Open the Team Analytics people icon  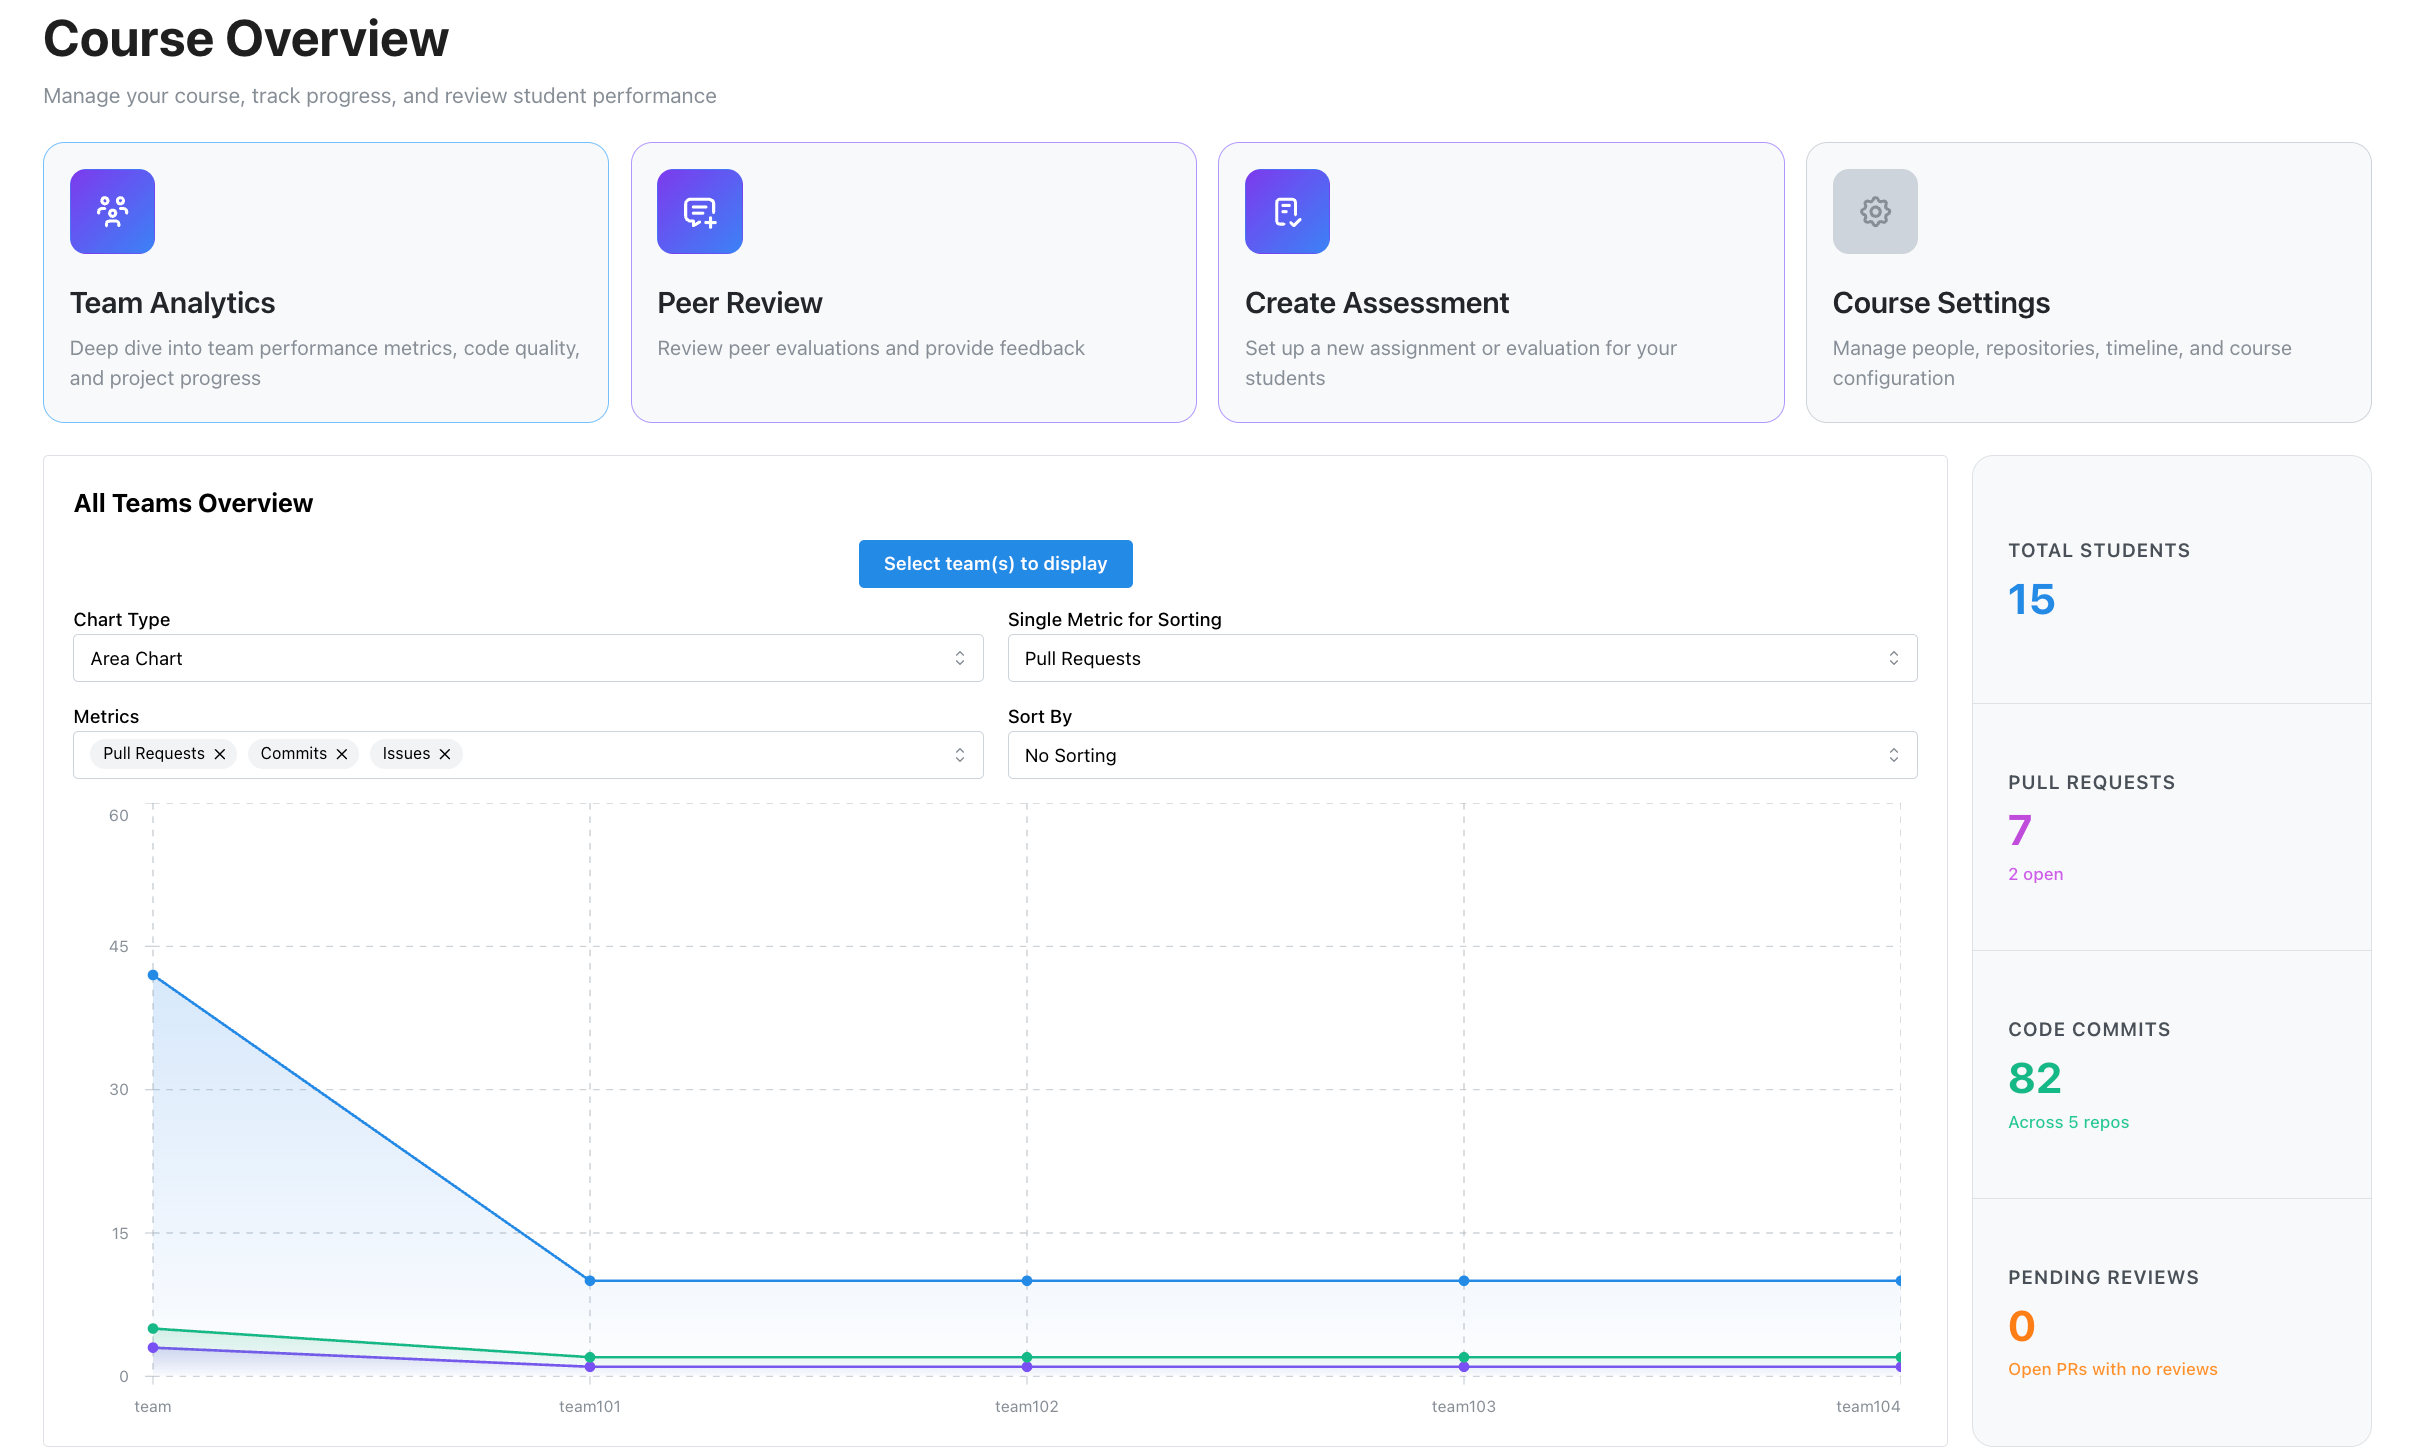112,211
